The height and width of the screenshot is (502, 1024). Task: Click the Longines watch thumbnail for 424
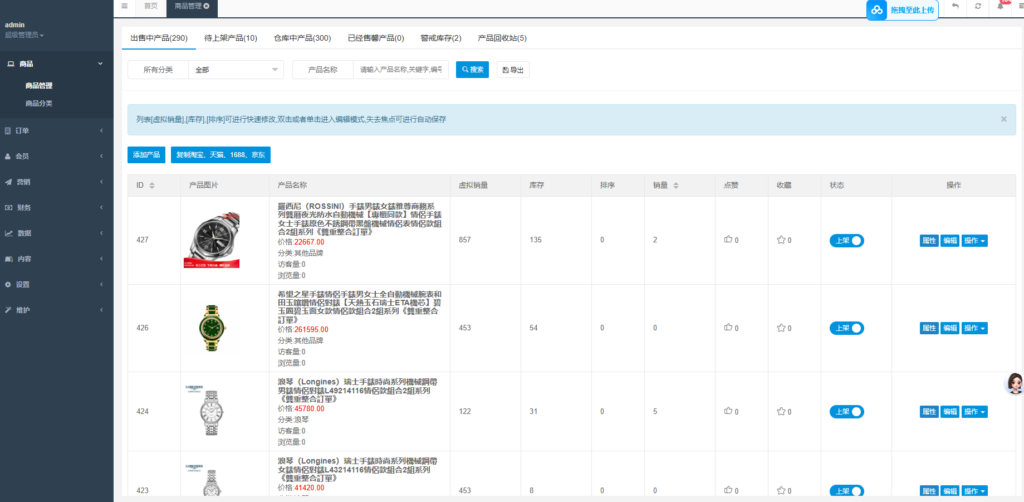click(x=212, y=411)
